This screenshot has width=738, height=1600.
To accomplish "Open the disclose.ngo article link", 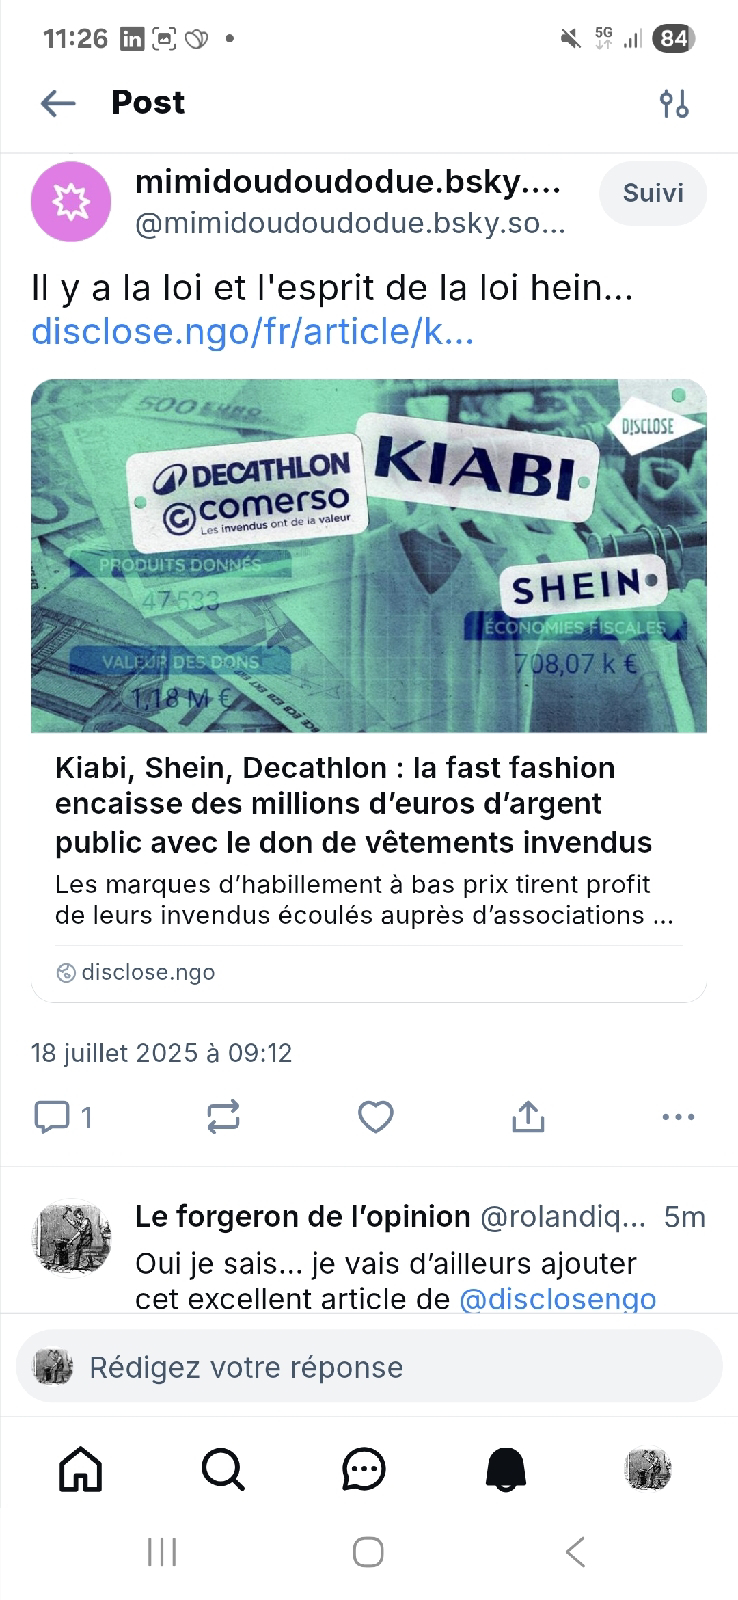I will (253, 331).
